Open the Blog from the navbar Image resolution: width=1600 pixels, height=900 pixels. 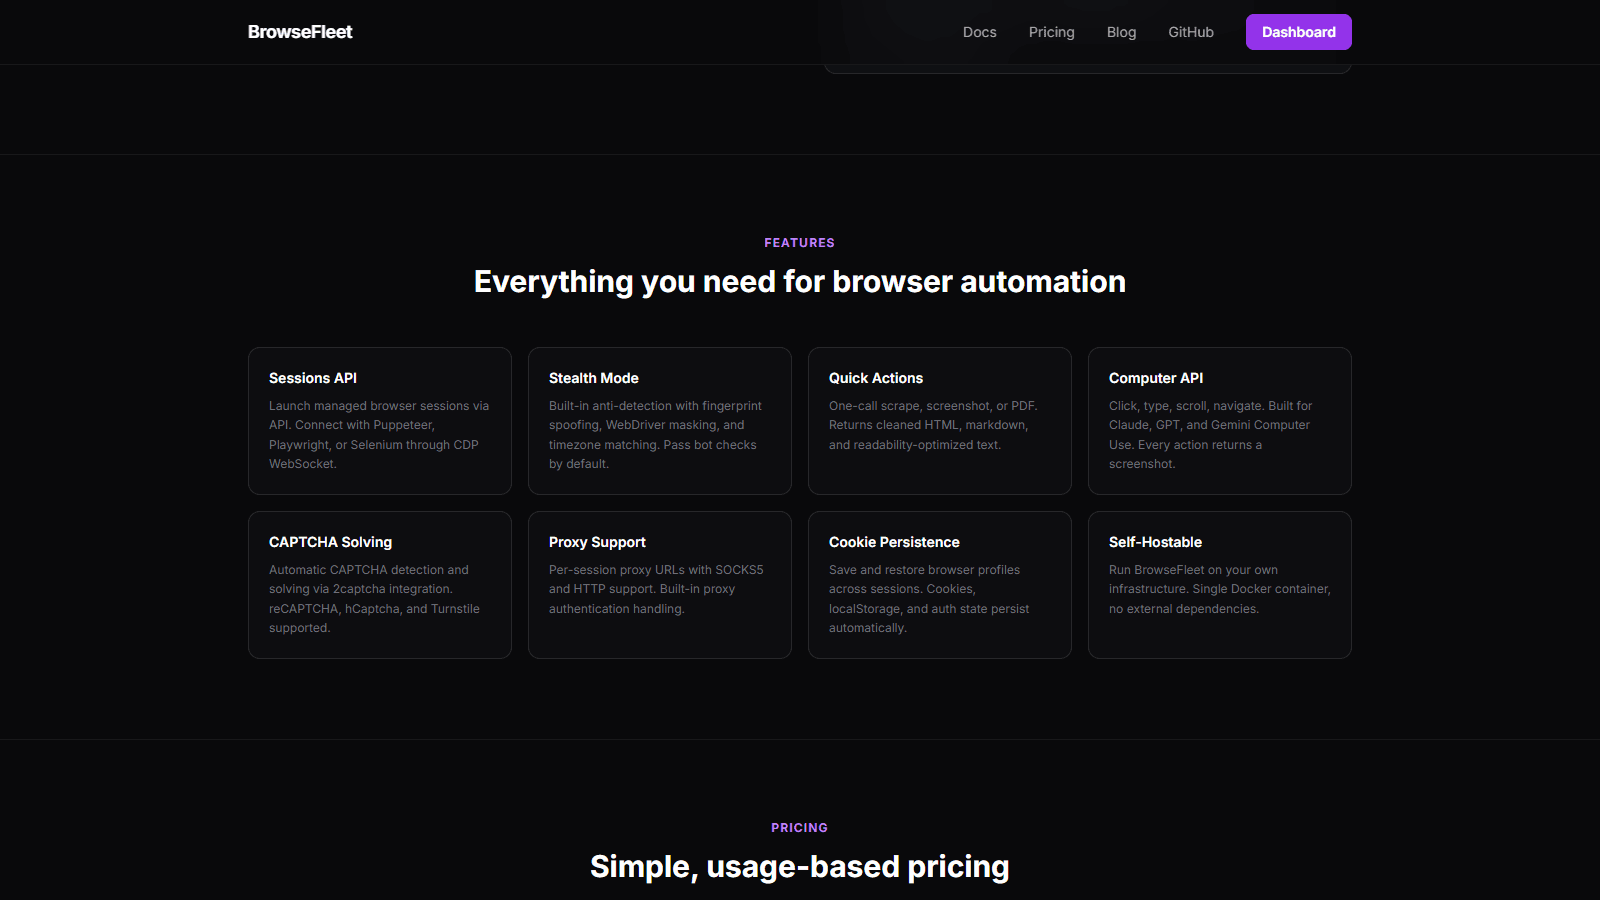pos(1121,31)
